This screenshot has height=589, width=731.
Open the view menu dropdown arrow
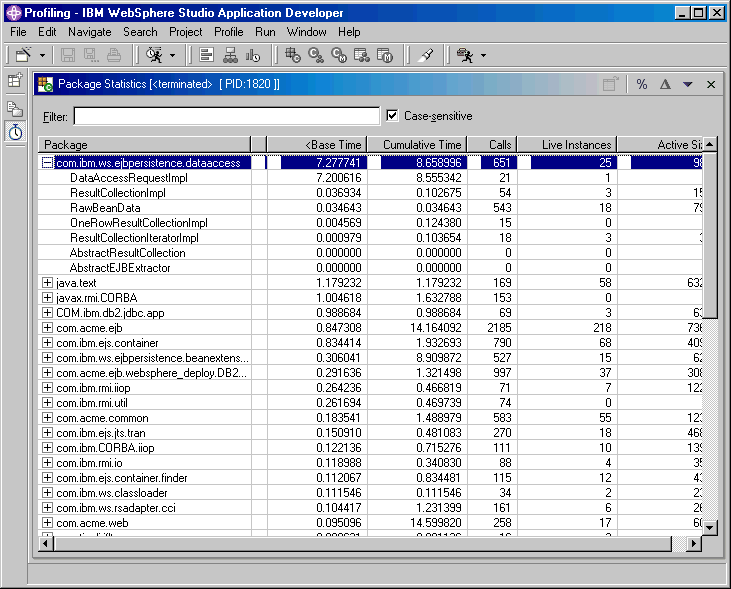688,85
